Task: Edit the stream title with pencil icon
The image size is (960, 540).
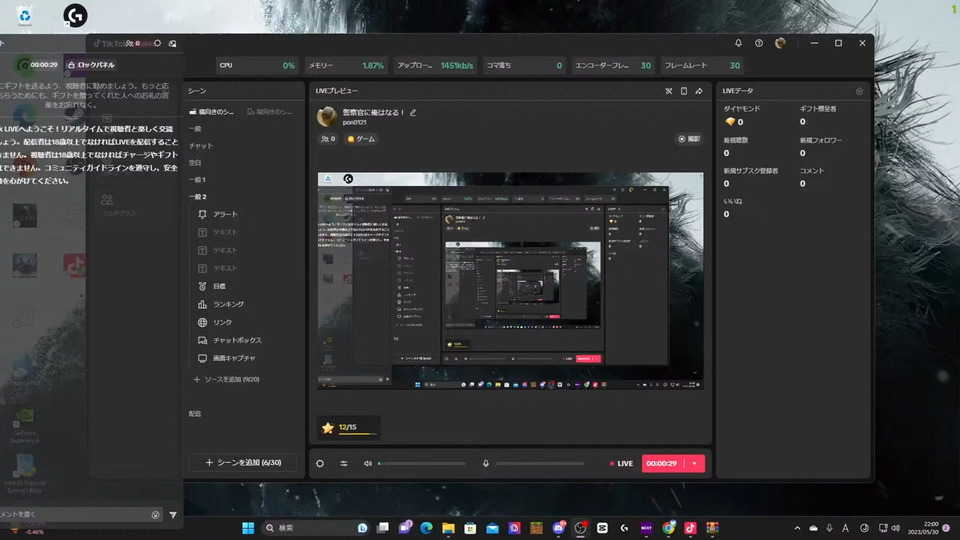Action: click(413, 113)
